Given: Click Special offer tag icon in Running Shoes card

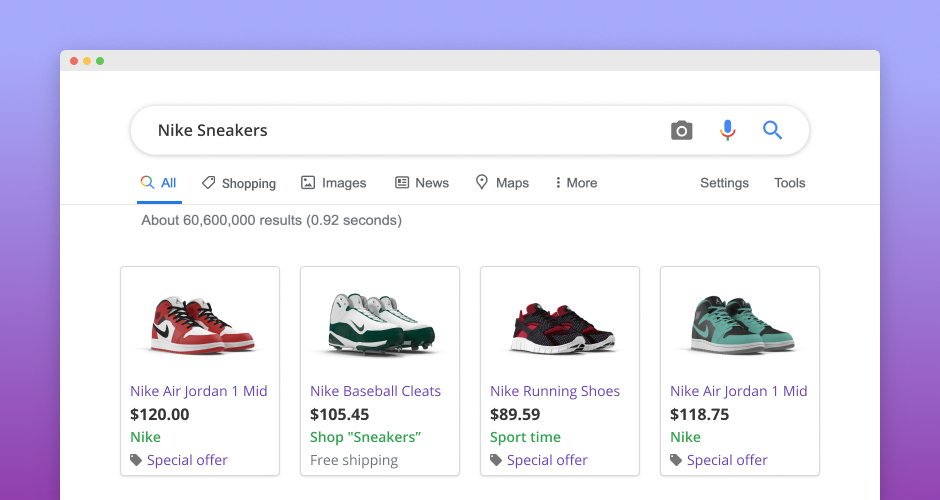Looking at the screenshot, I should pyautogui.click(x=496, y=460).
